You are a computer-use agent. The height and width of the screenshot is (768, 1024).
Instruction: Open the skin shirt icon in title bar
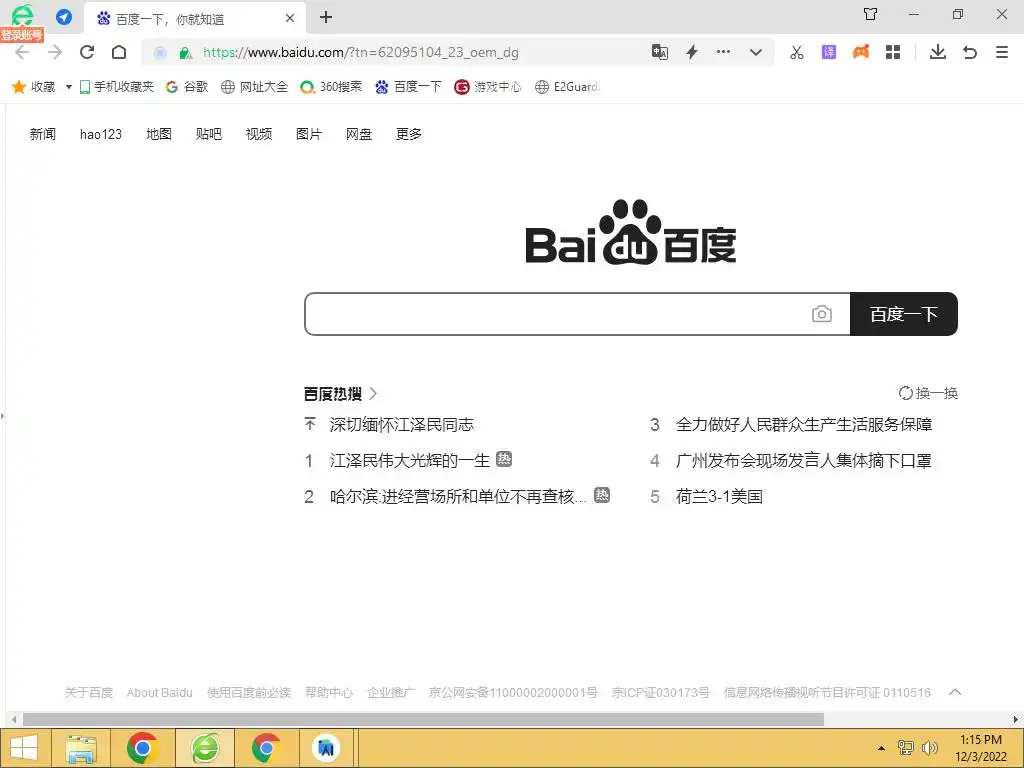tap(871, 14)
